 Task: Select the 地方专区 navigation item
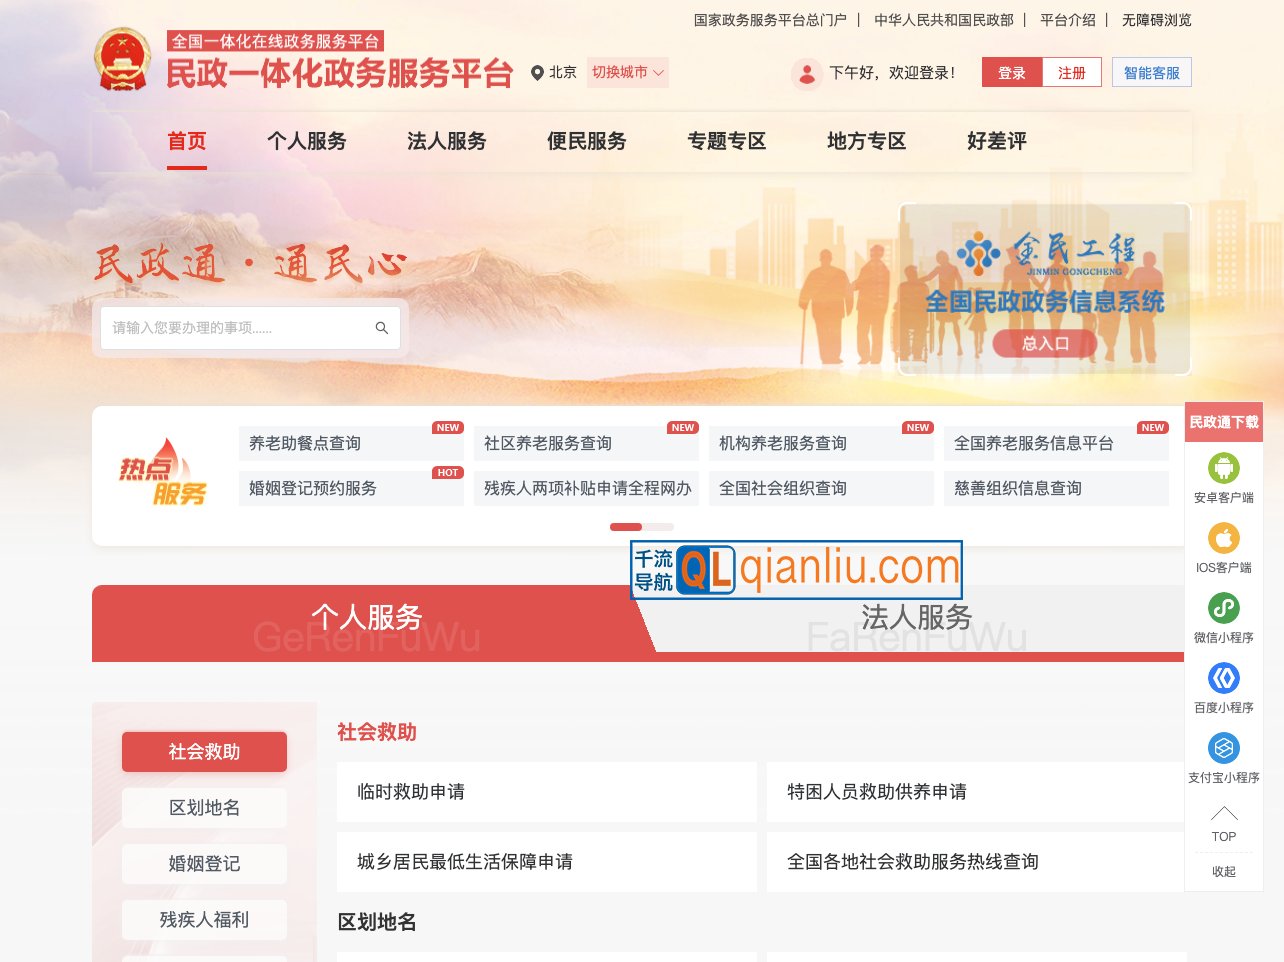tap(866, 141)
